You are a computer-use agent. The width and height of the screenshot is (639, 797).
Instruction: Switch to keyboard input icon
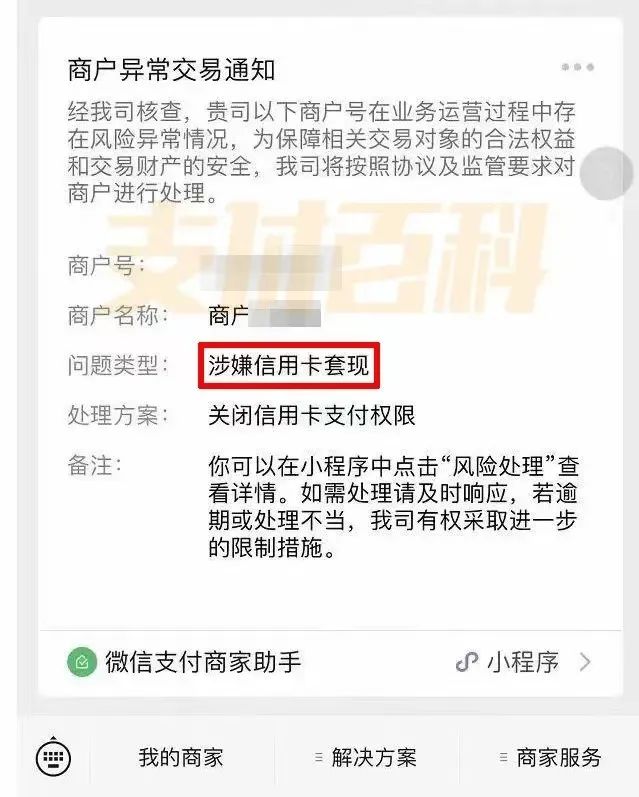point(53,758)
